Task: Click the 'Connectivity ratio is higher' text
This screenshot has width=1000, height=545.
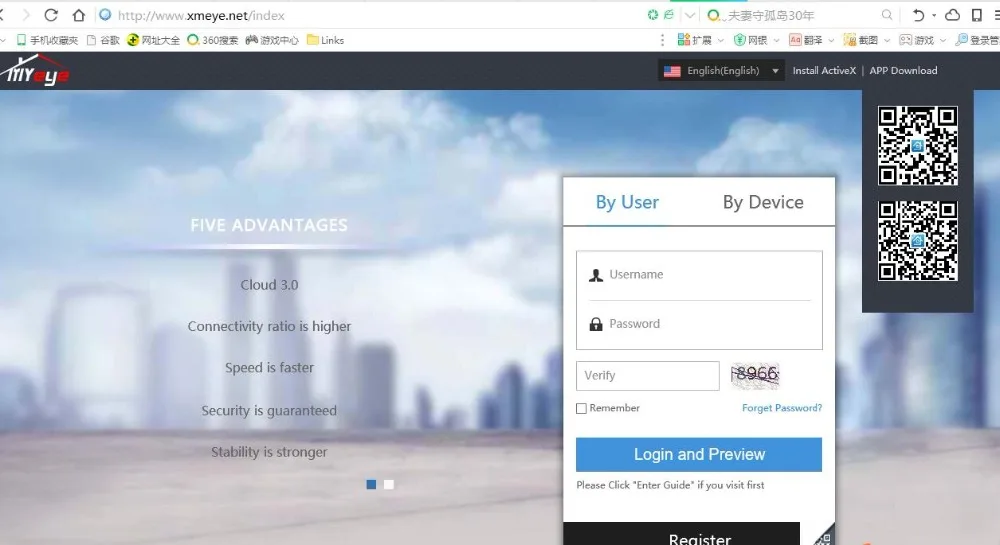Action: click(269, 326)
